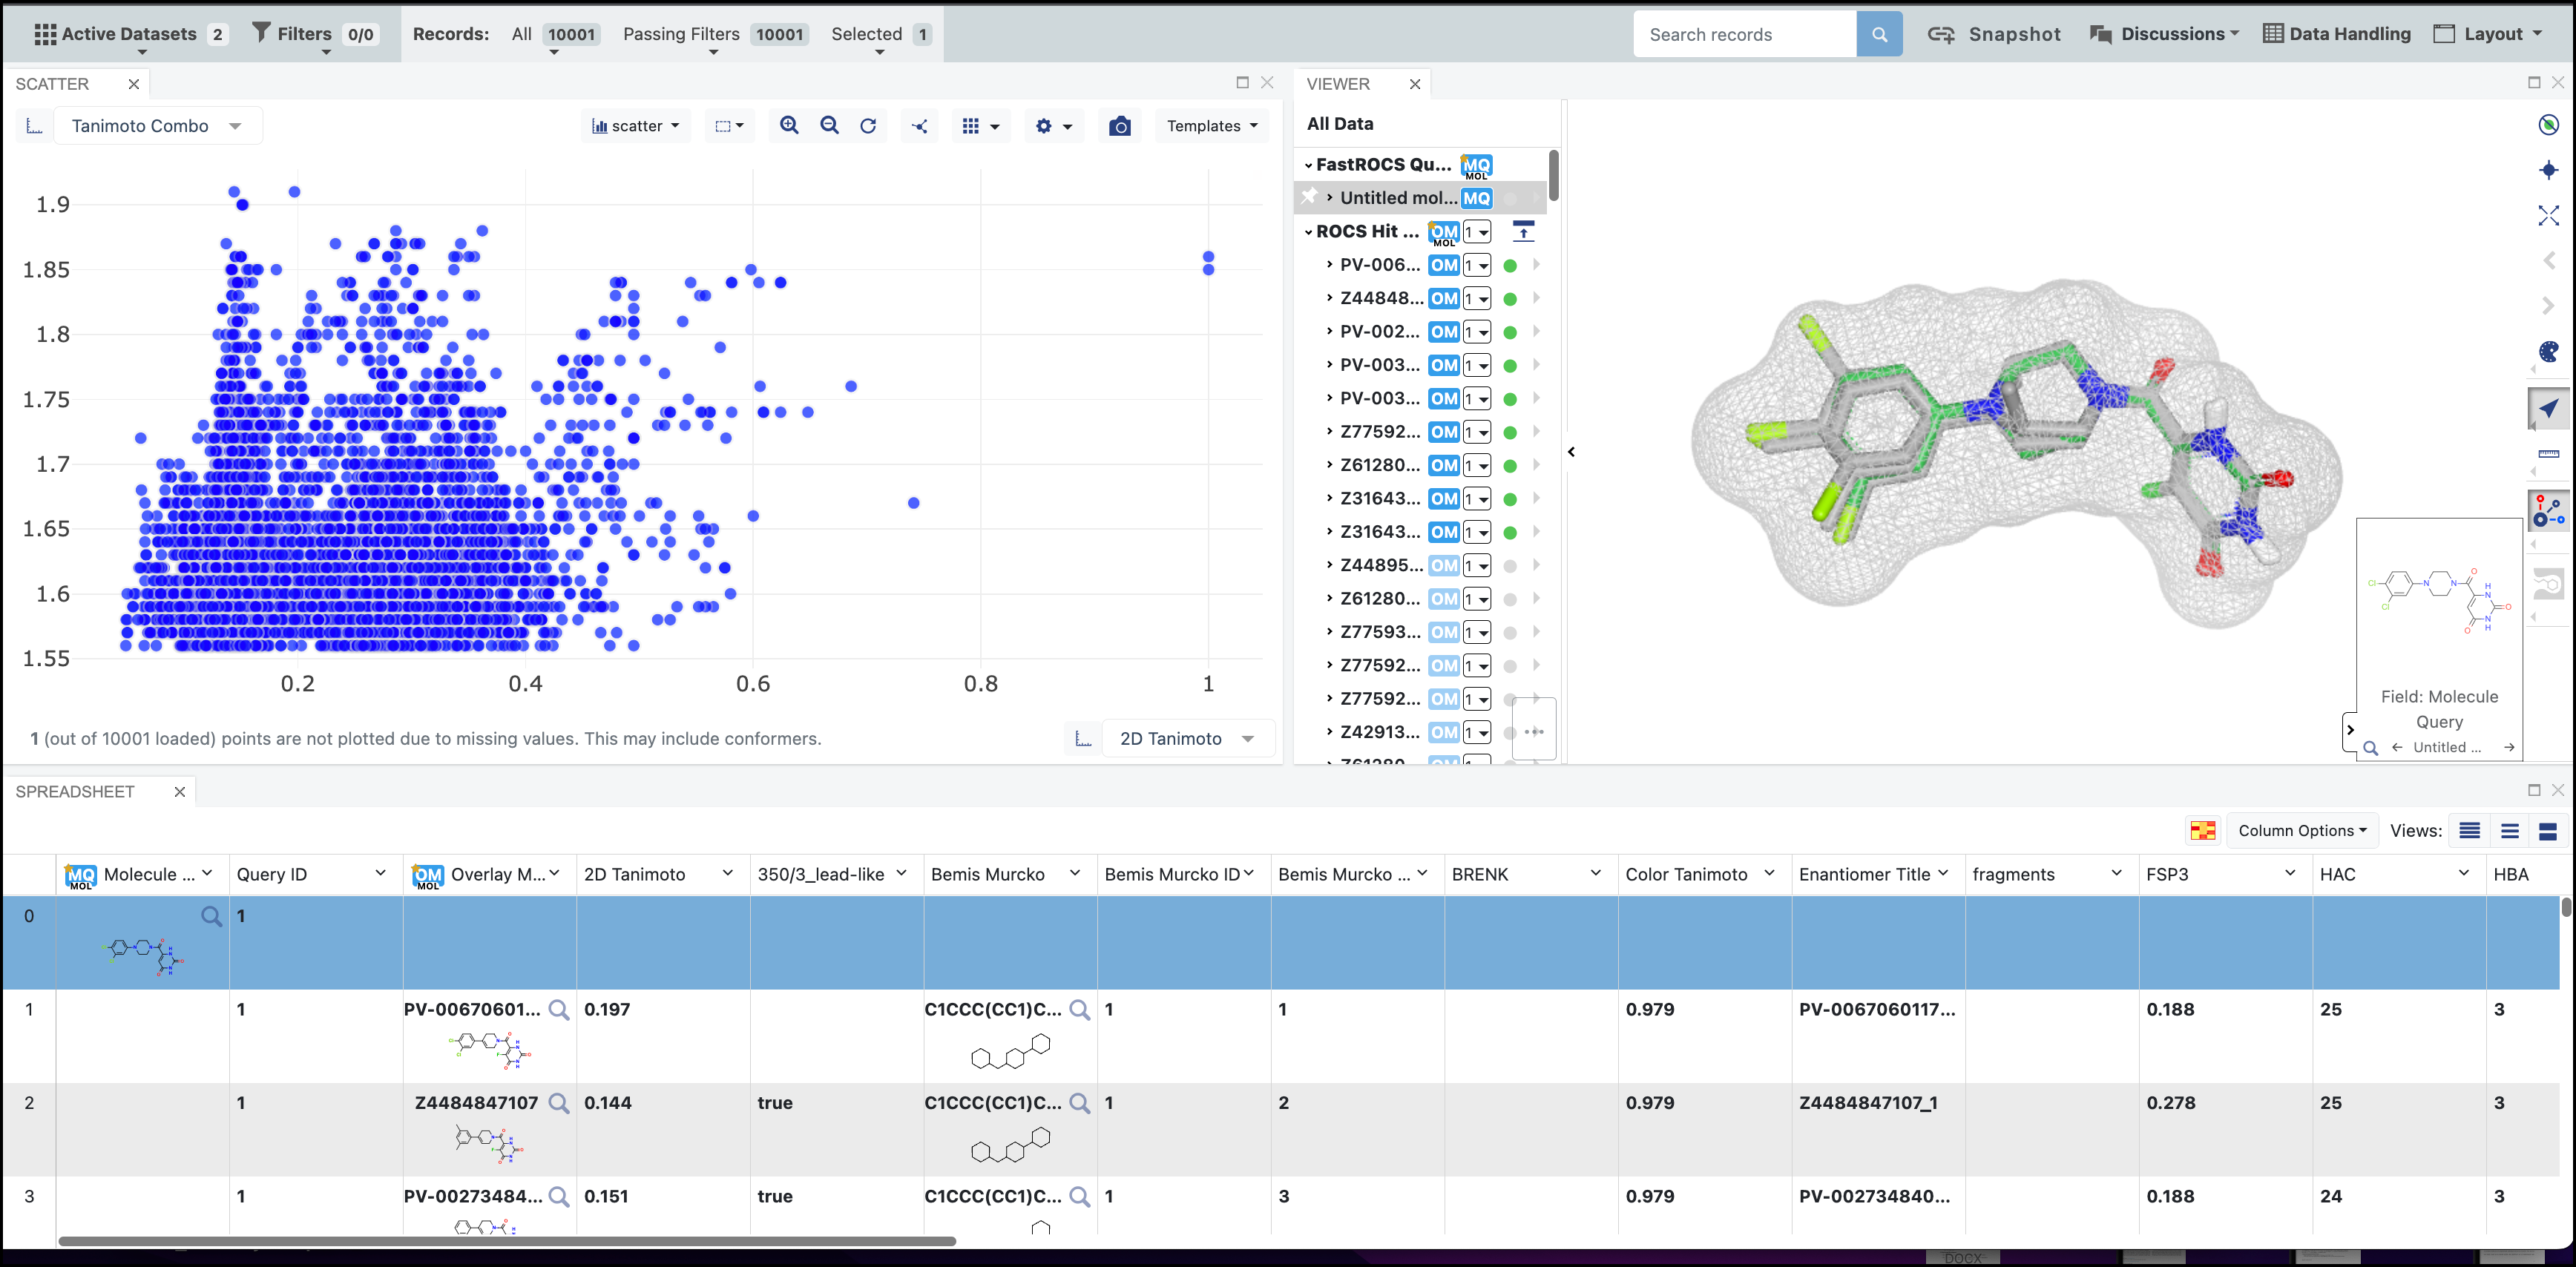
Task: Click the y-axis settings icon near Tanimoto Combo
Action: pos(34,126)
